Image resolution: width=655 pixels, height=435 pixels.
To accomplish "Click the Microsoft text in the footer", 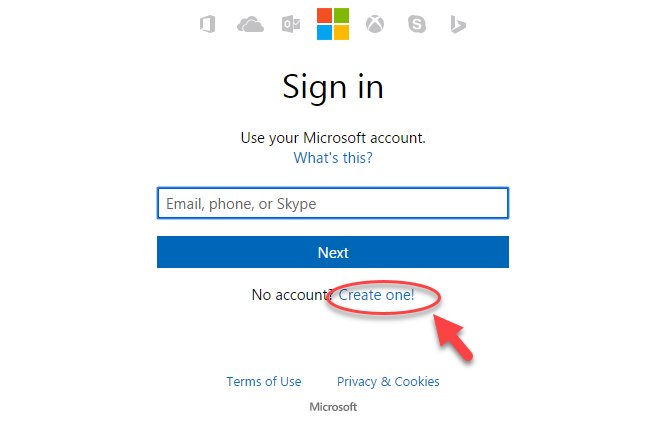I will coord(333,407).
